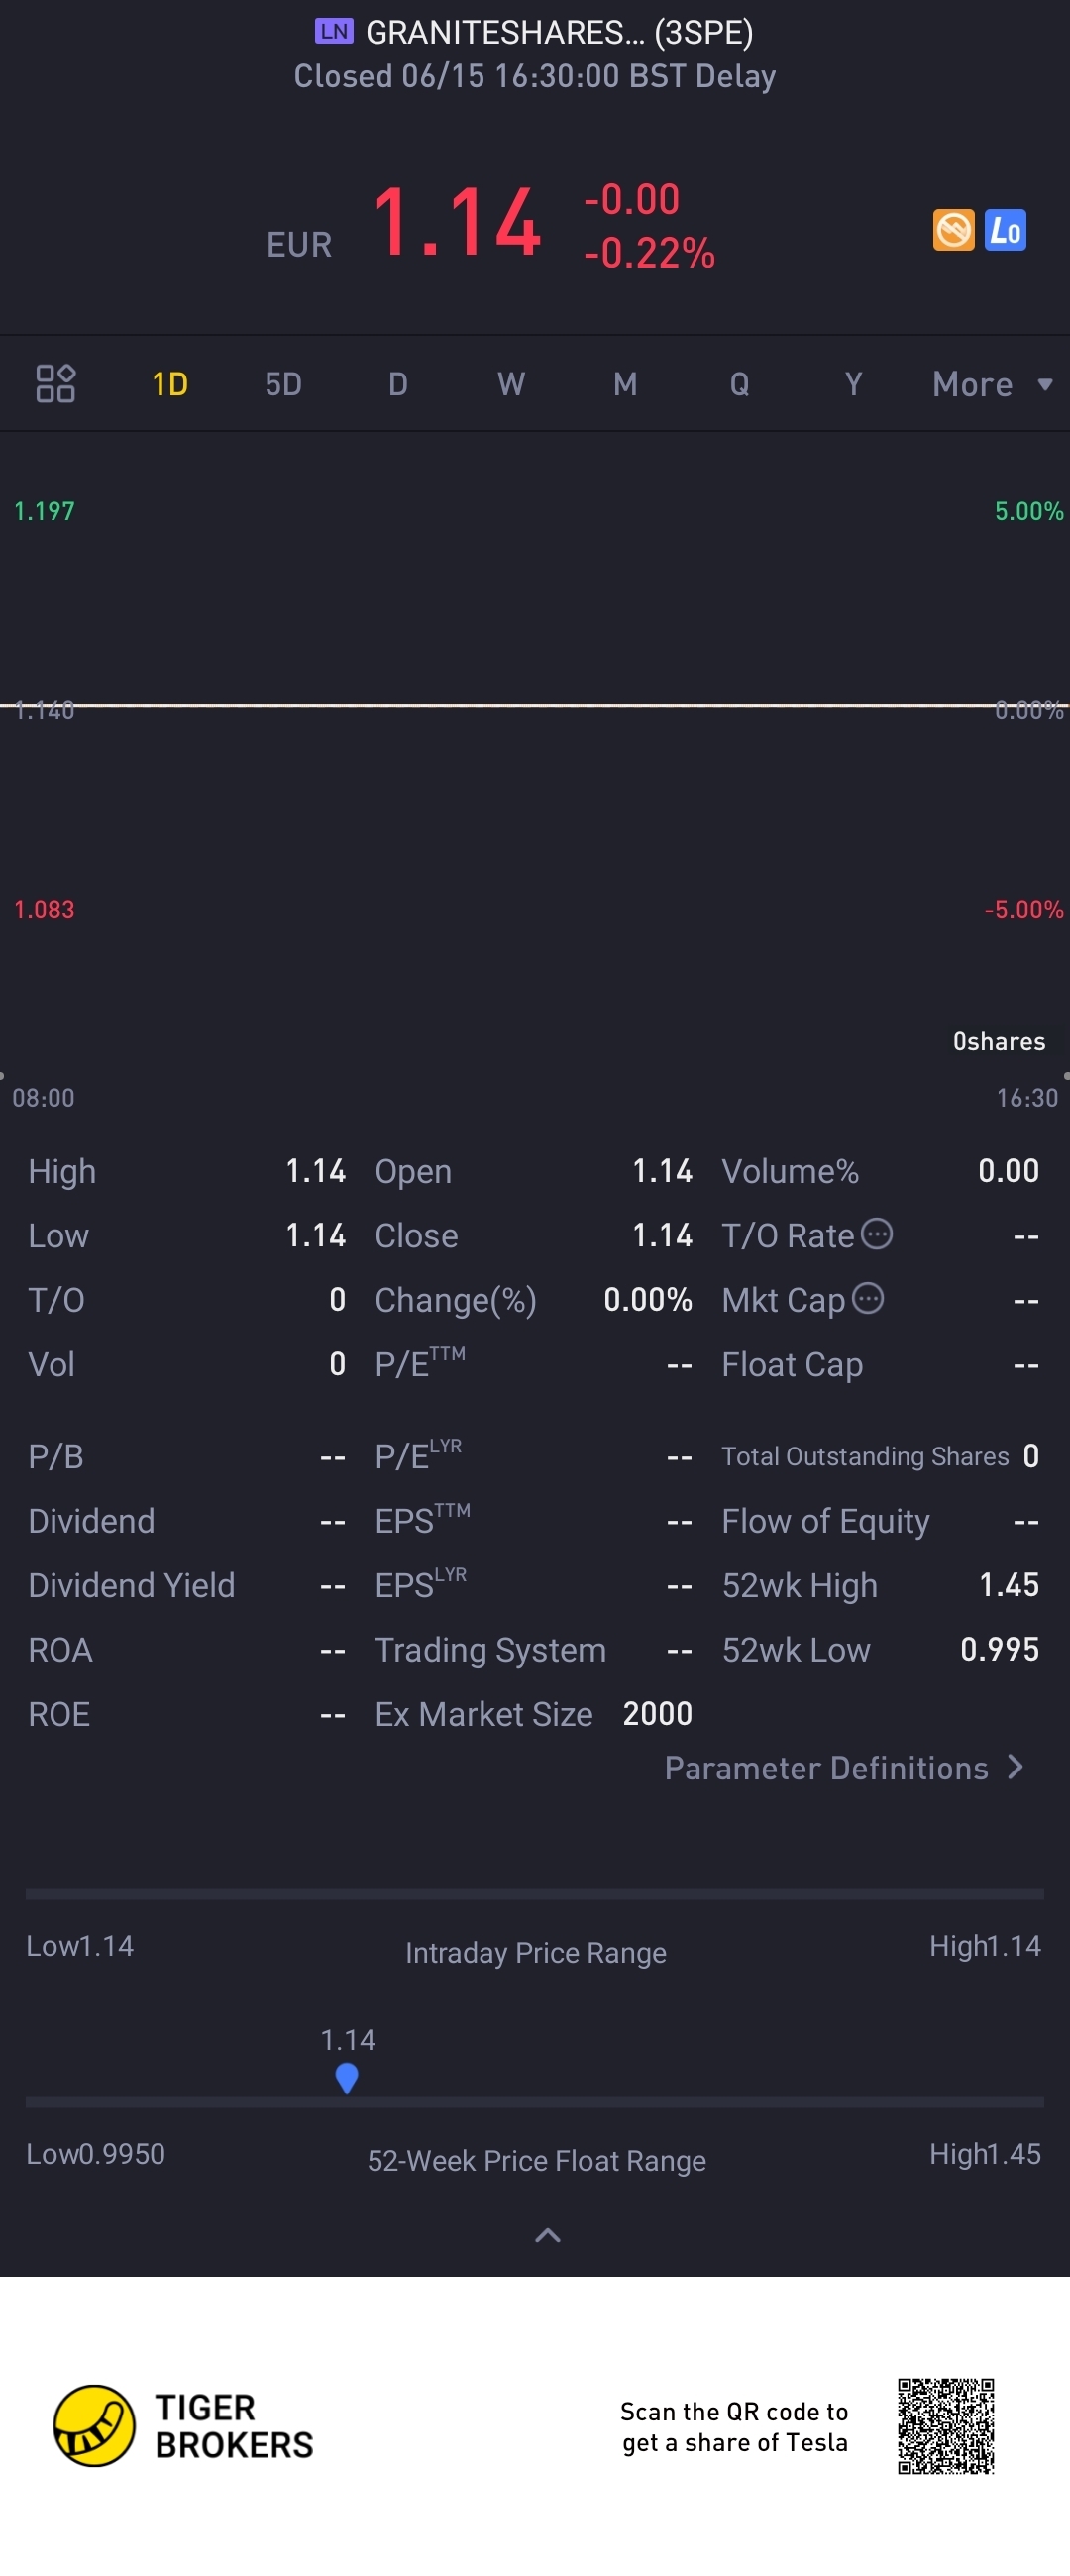Tap the purple LN market tag

click(x=334, y=31)
